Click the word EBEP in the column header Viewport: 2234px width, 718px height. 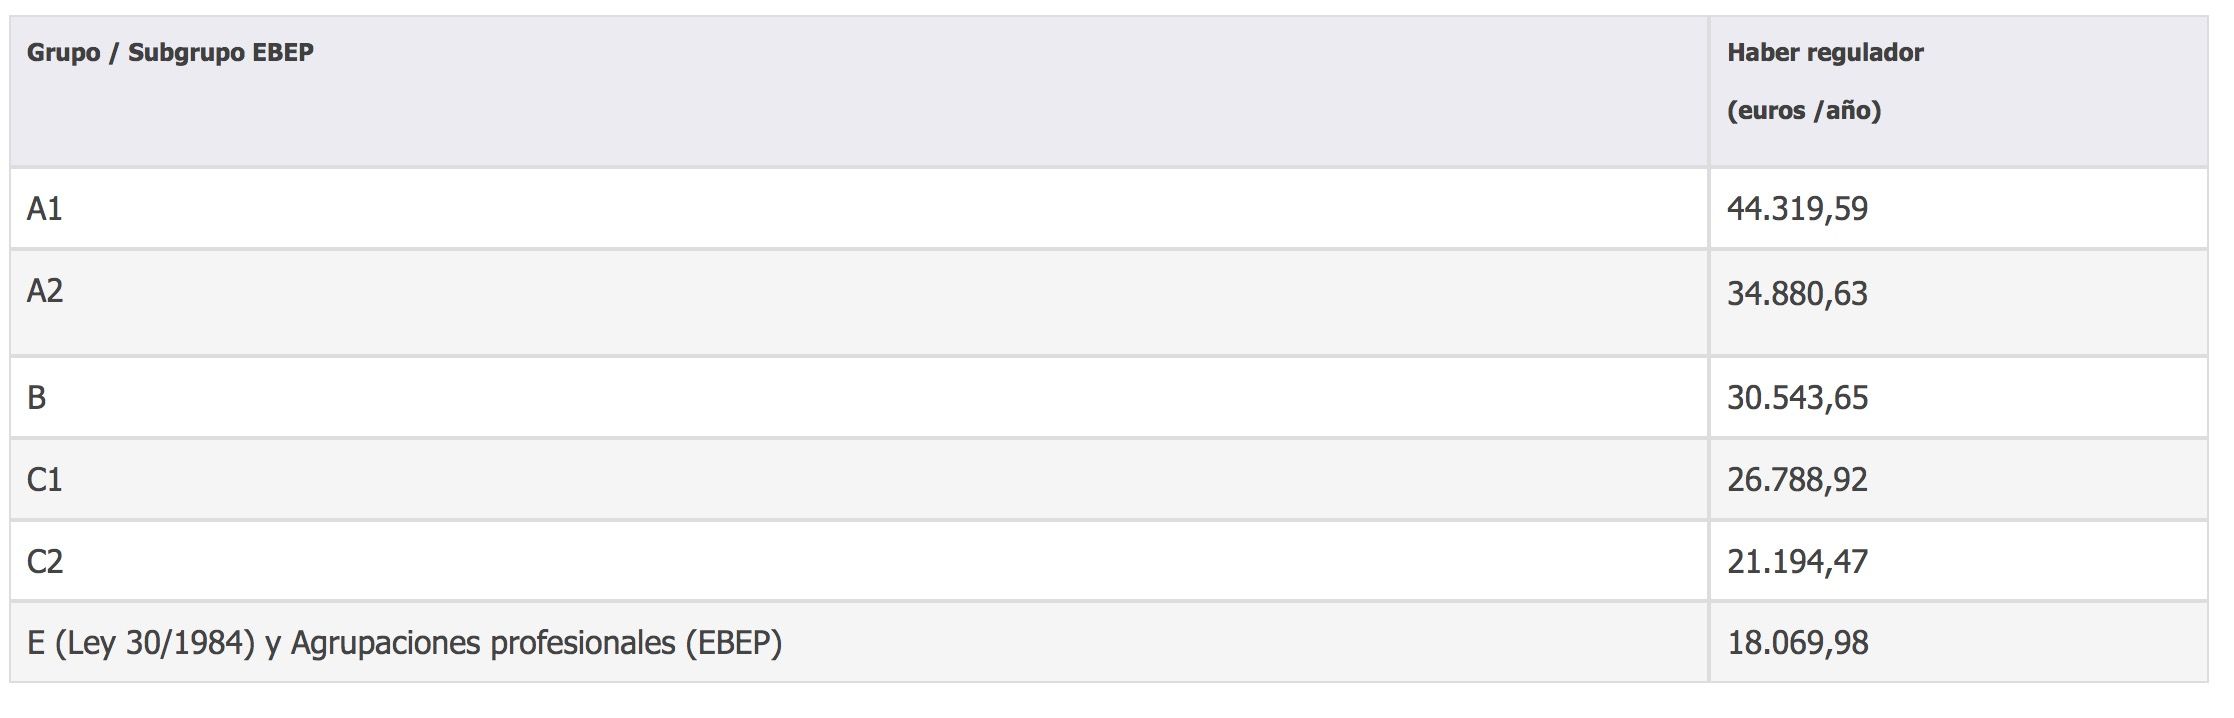(283, 53)
